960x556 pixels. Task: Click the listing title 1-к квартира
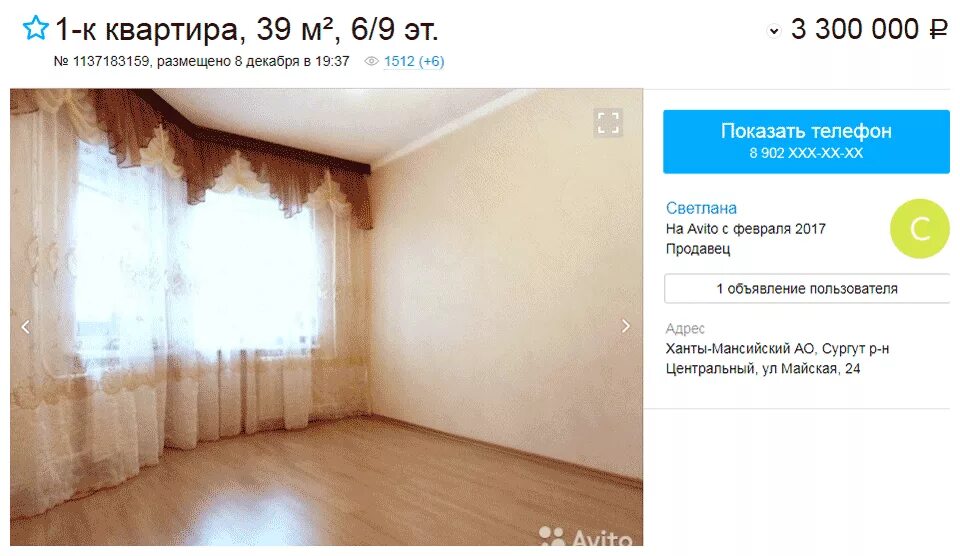pyautogui.click(x=247, y=29)
